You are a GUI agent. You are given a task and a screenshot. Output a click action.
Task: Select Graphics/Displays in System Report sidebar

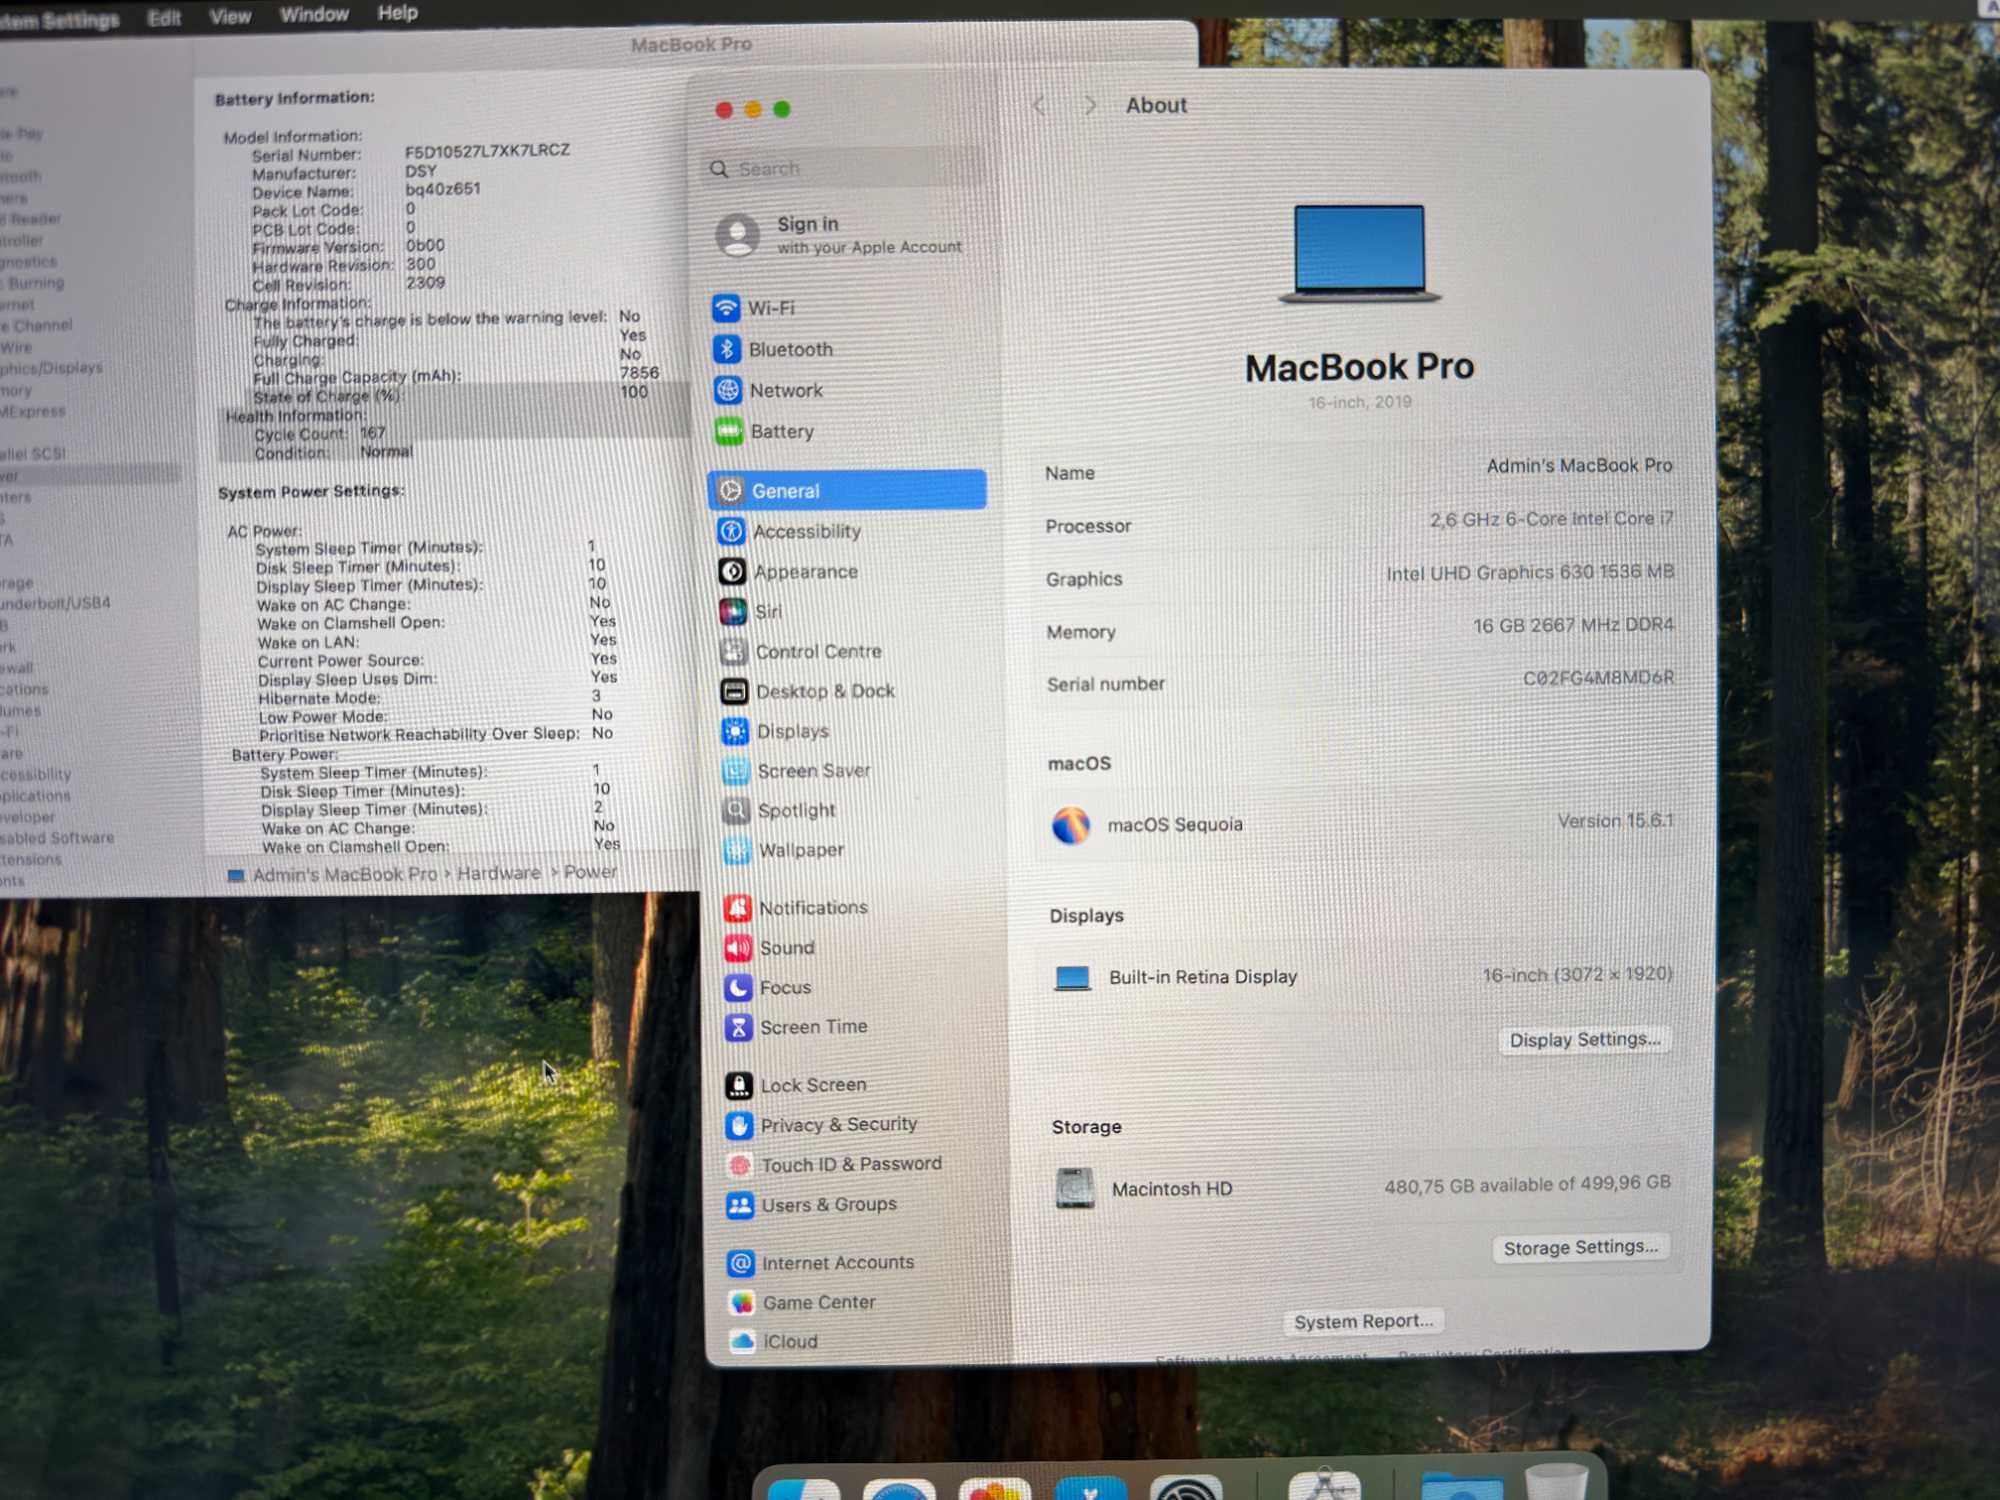pyautogui.click(x=52, y=368)
